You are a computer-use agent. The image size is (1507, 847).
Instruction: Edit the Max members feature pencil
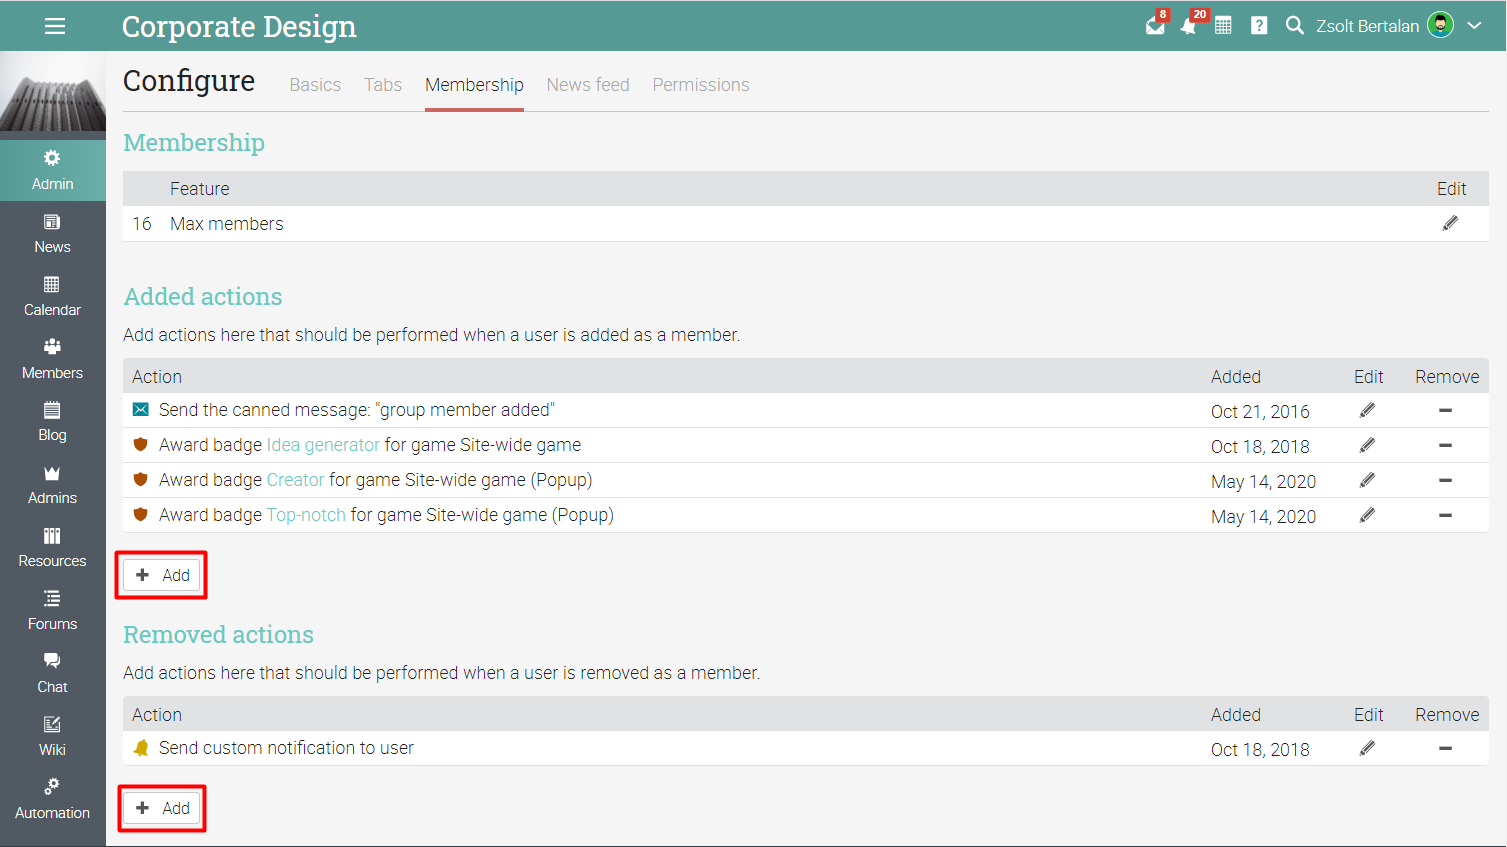[1450, 223]
